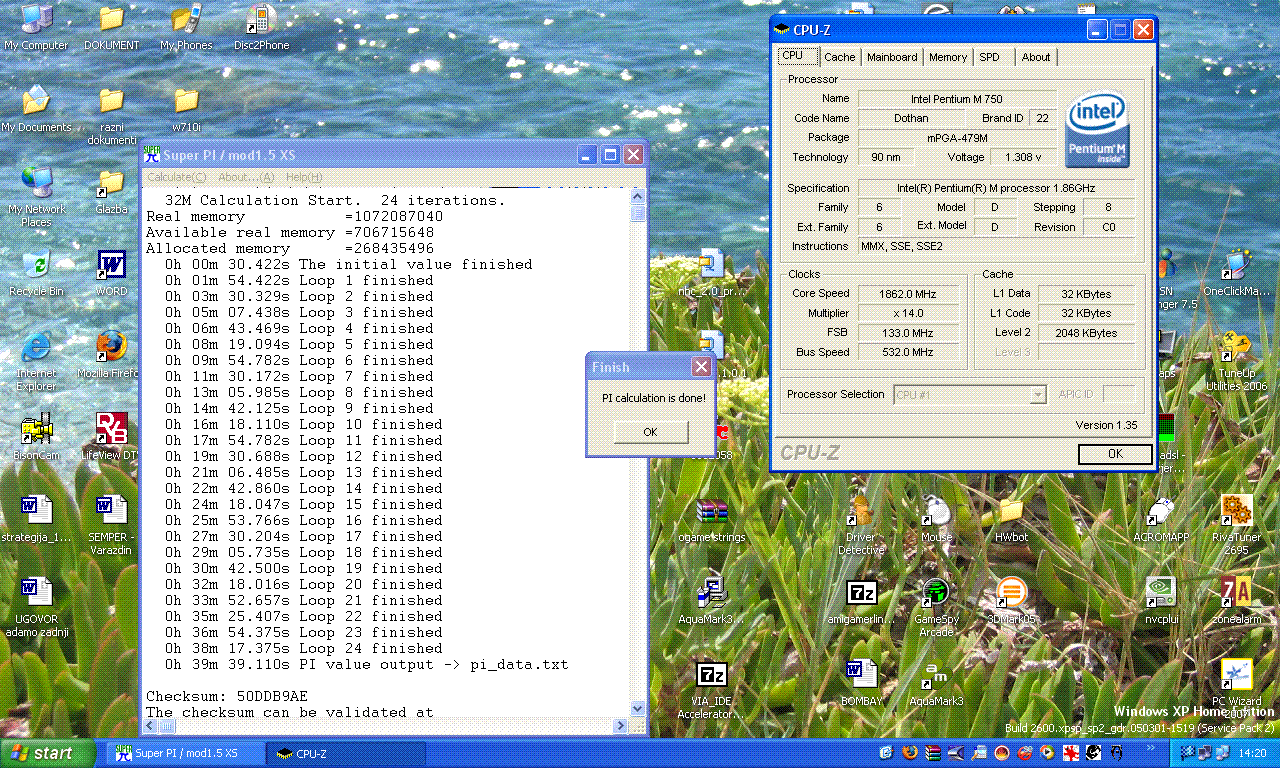Image resolution: width=1280 pixels, height=768 pixels.
Task: Open the BOMBAY Word document
Action: [x=861, y=682]
